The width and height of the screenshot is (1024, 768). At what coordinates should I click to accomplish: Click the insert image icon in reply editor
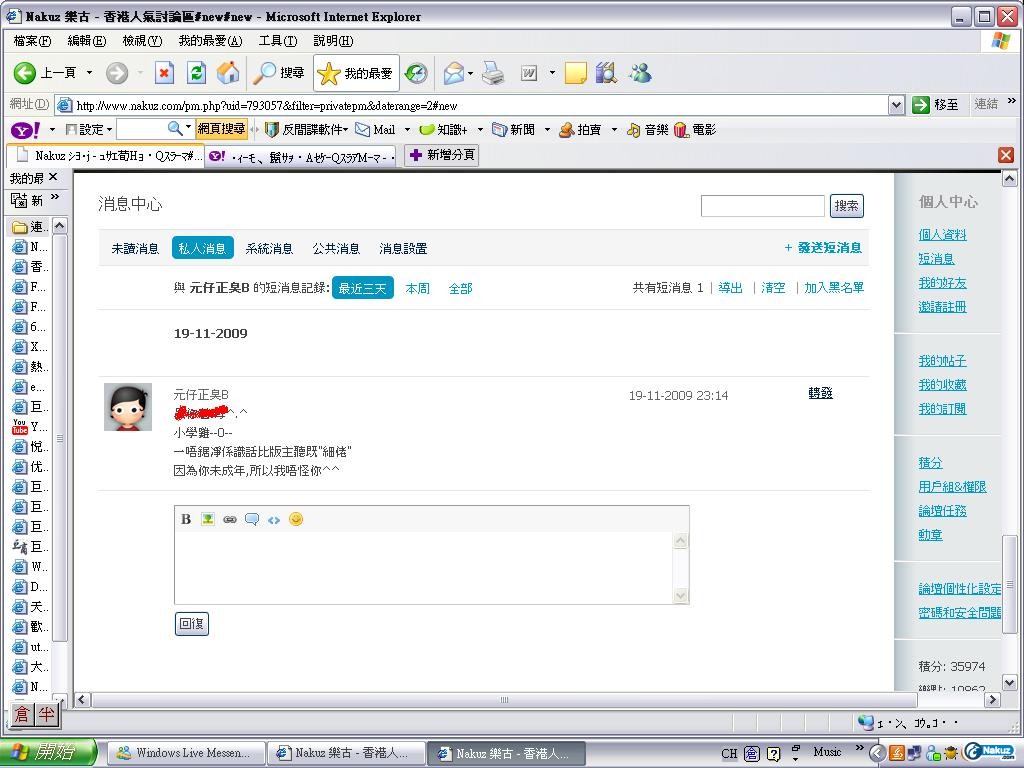208,519
